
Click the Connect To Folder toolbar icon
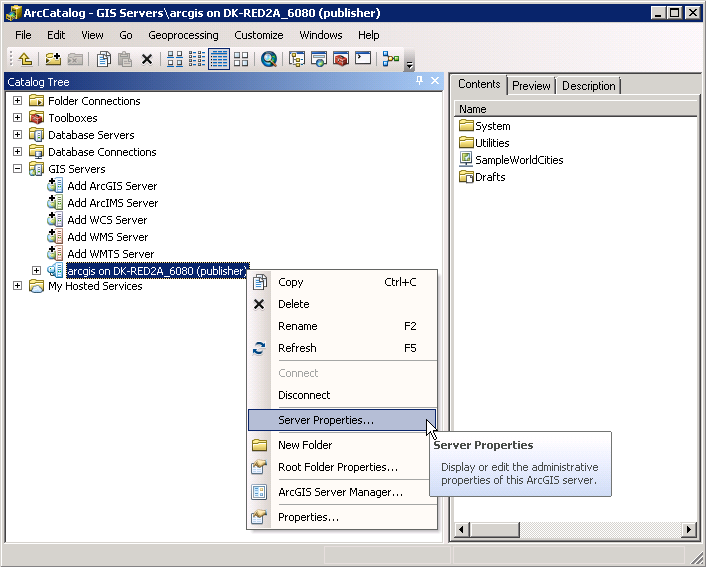53,59
